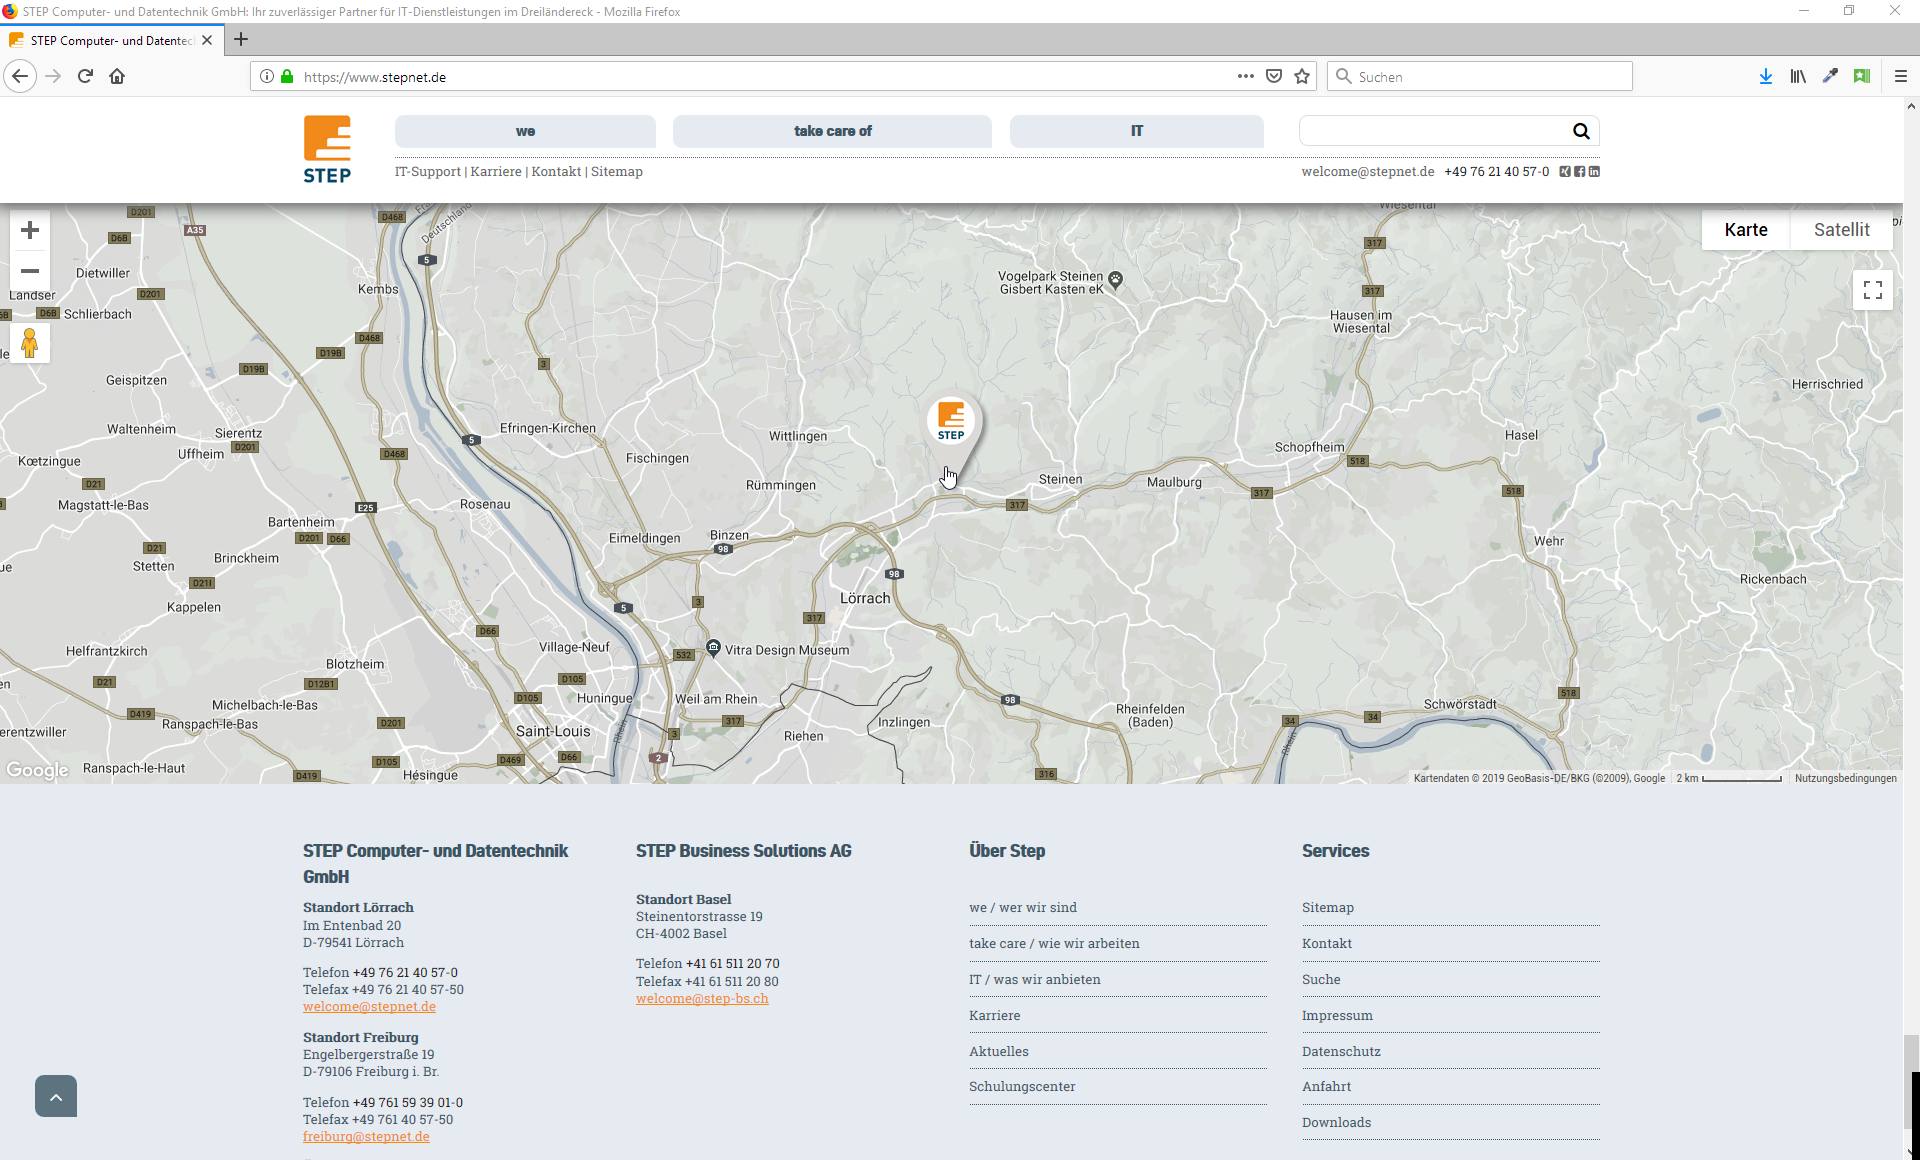The height and width of the screenshot is (1160, 1920).
Task: Open the 'IT' navigation menu
Action: (x=1136, y=131)
